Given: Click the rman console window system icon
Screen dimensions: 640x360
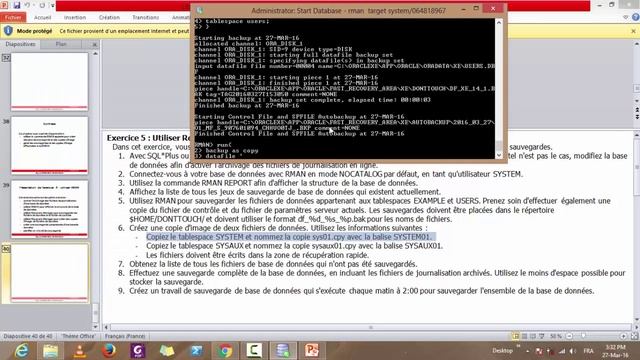Looking at the screenshot, I should pos(200,10).
